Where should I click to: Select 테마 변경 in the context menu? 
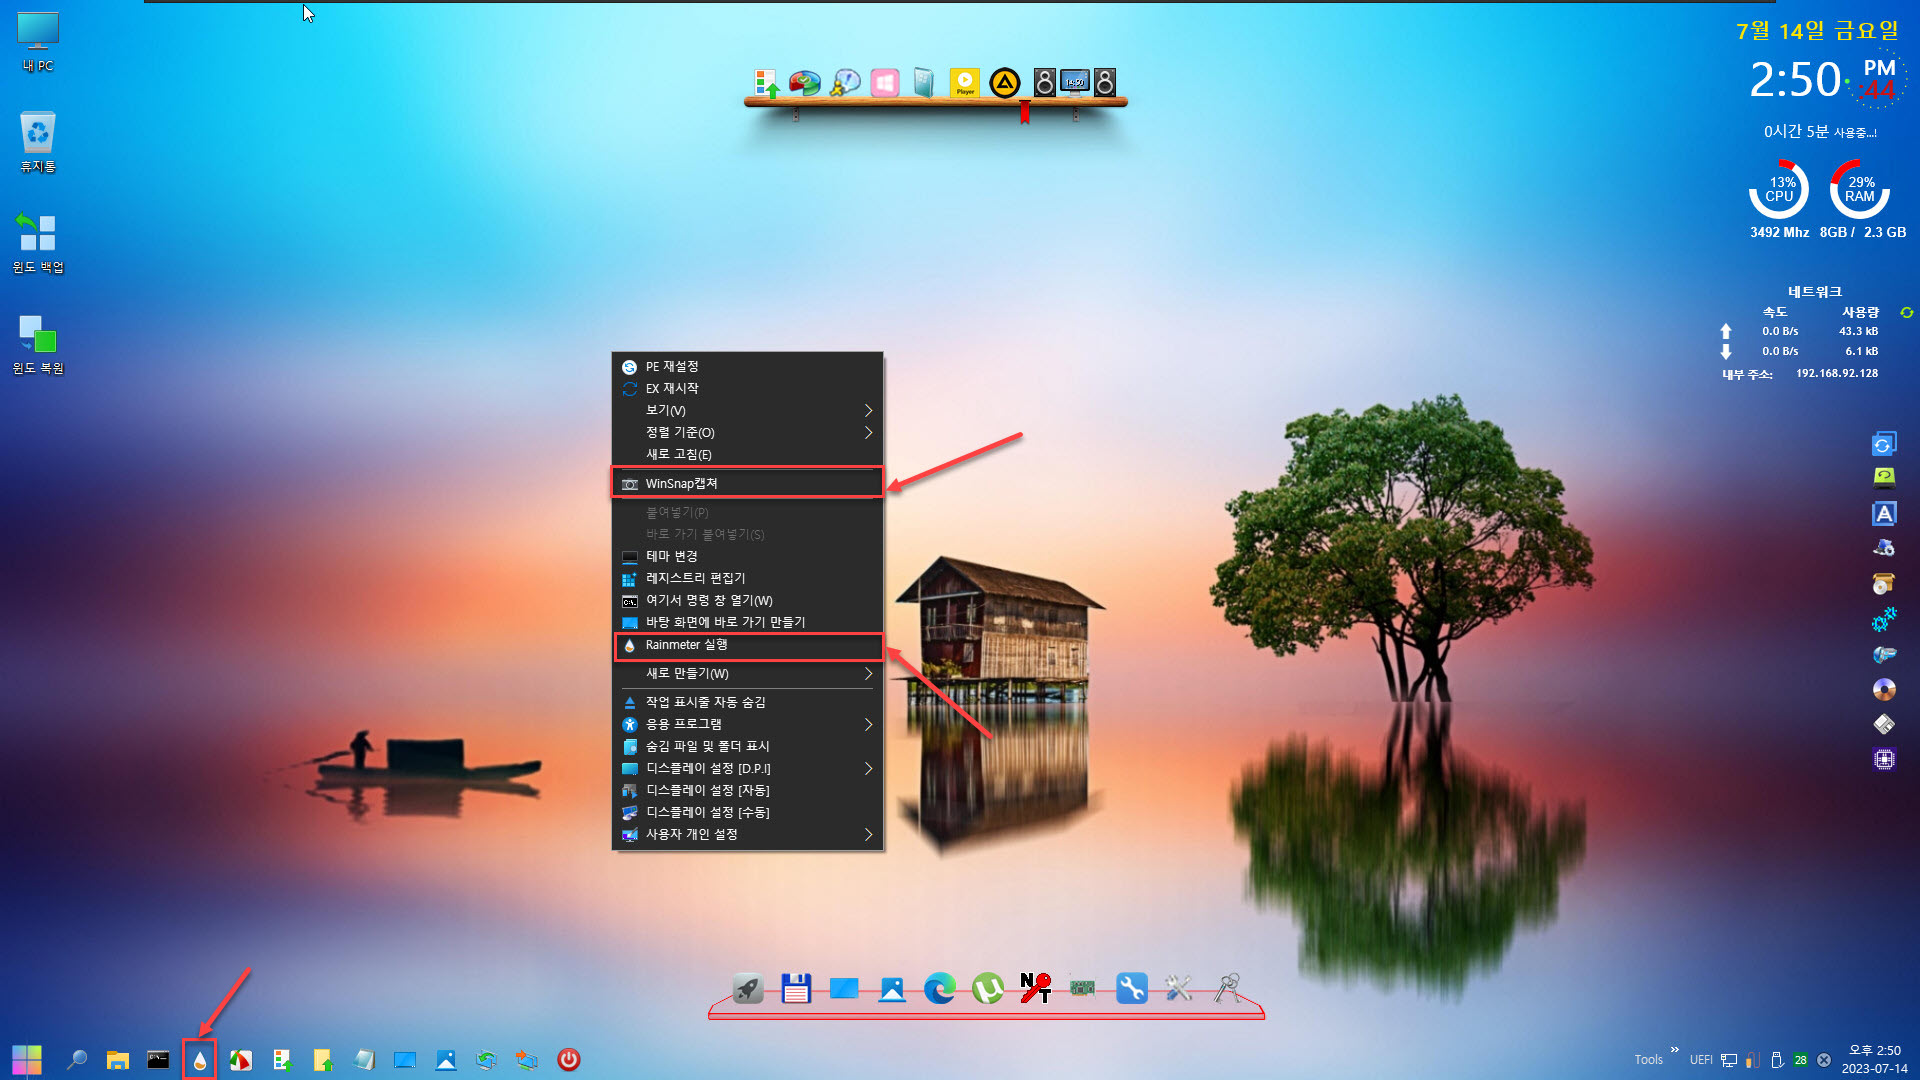pos(747,557)
